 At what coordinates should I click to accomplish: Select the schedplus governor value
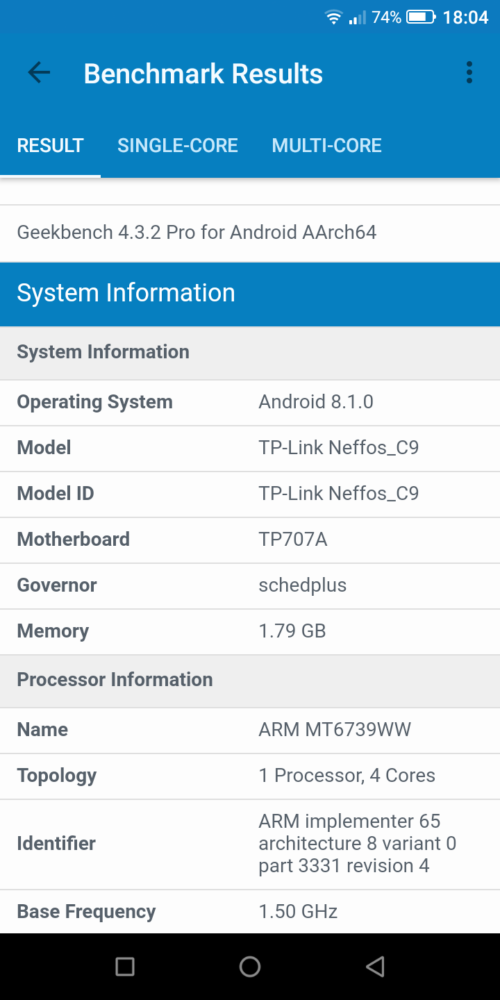click(302, 585)
